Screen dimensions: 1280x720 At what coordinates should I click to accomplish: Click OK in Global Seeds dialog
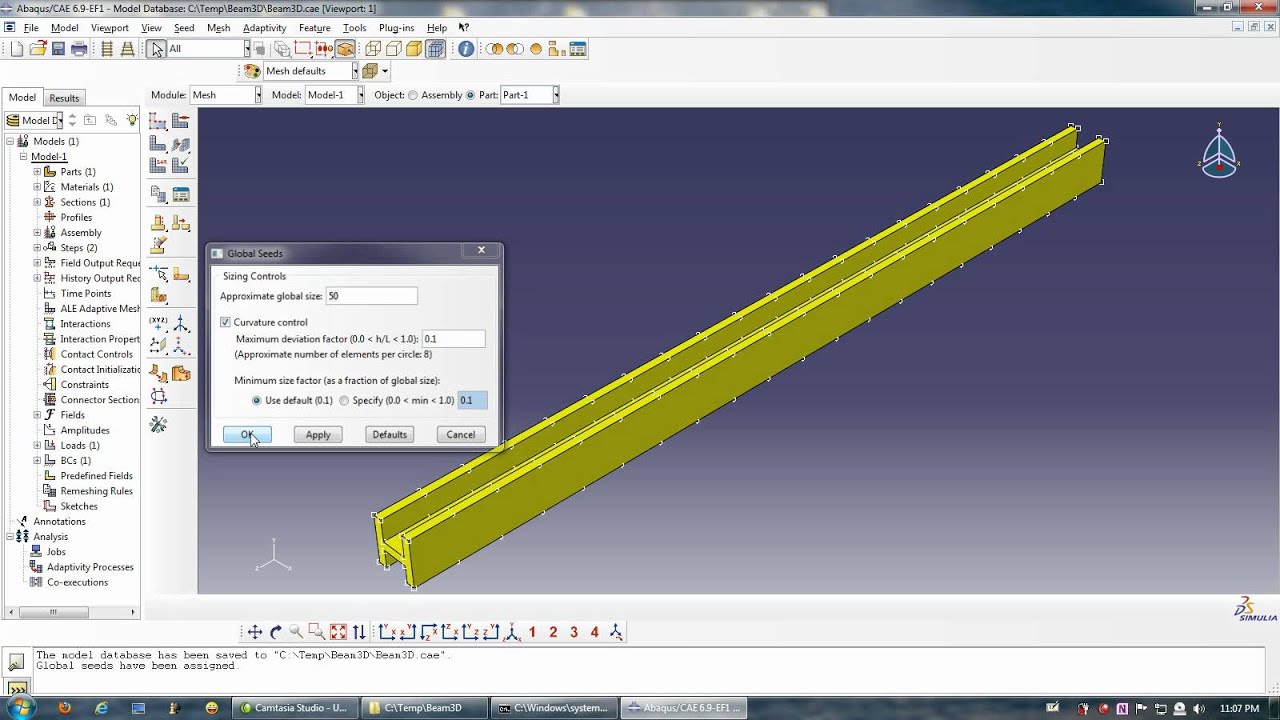(x=247, y=435)
